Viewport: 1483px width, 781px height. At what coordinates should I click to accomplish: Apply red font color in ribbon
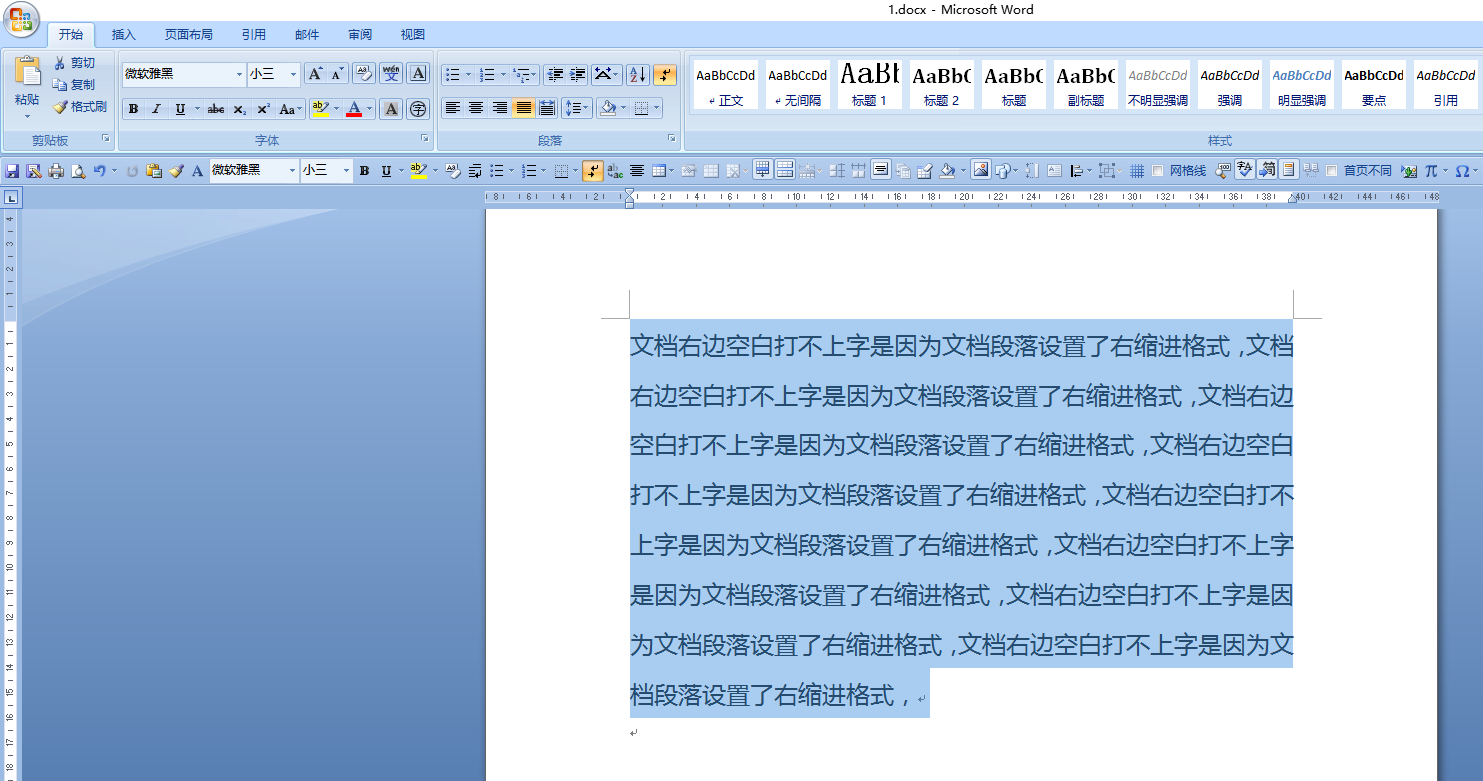354,109
